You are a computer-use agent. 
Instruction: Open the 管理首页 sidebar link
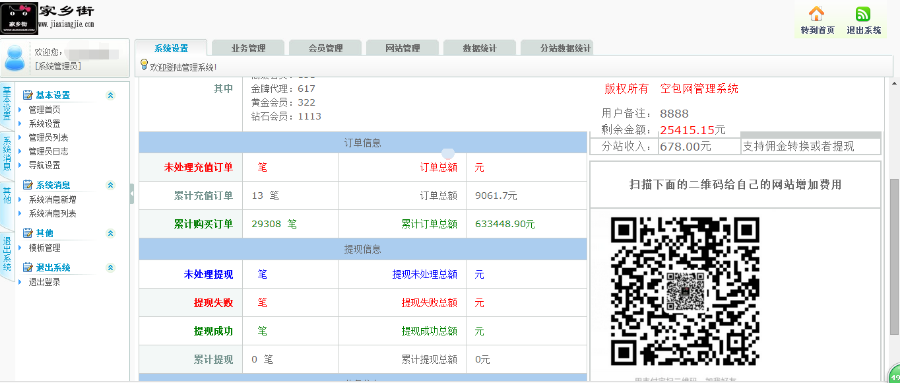coord(44,109)
